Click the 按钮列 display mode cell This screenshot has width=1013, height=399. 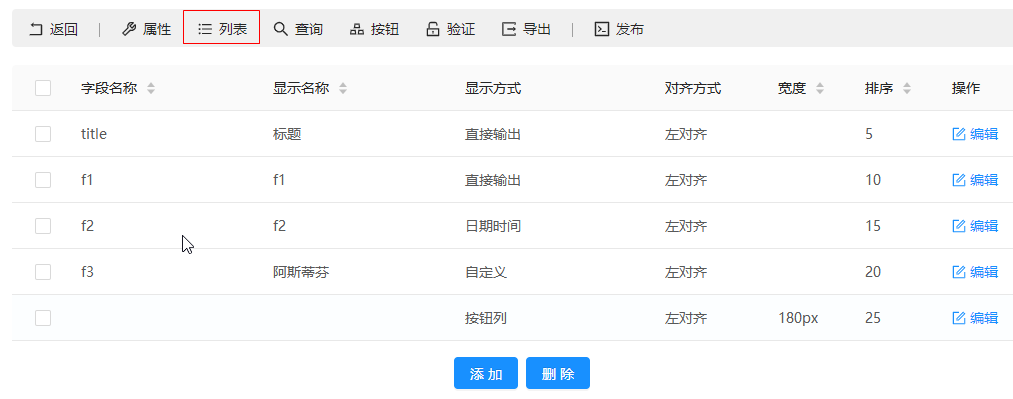pos(486,318)
